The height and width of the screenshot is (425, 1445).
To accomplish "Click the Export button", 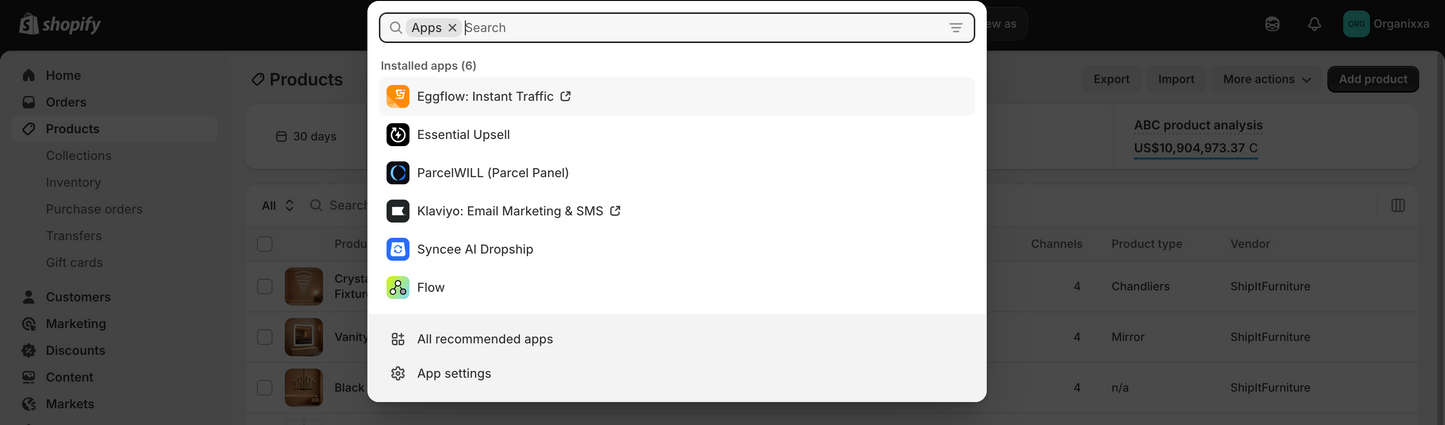I will click(1111, 79).
